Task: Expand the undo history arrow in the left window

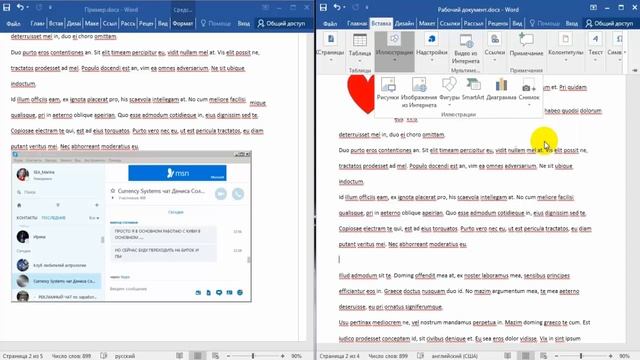Action: 27,7
